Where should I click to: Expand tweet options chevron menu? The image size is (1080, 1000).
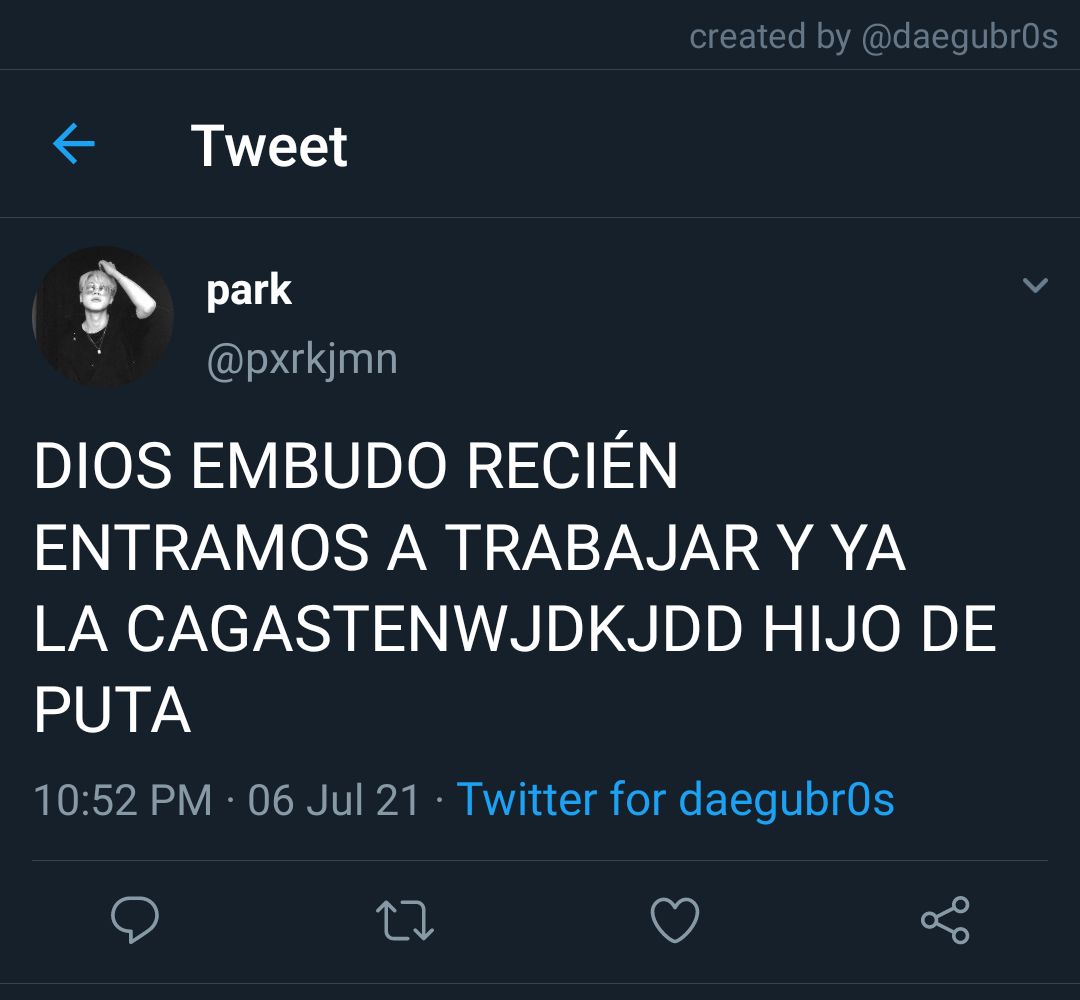1035,285
